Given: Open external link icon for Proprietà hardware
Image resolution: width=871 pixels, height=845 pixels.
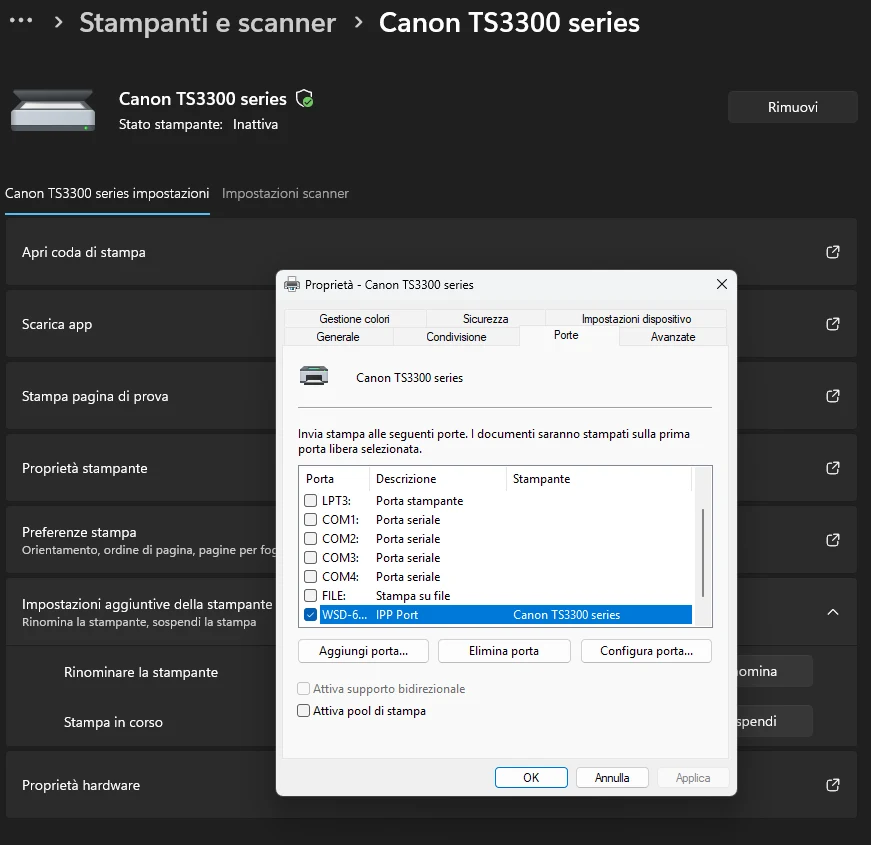Looking at the screenshot, I should (833, 785).
